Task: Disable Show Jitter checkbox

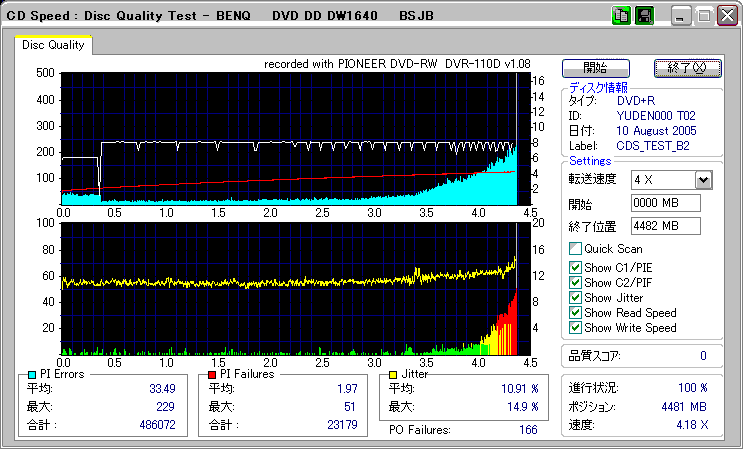Action: pos(575,298)
